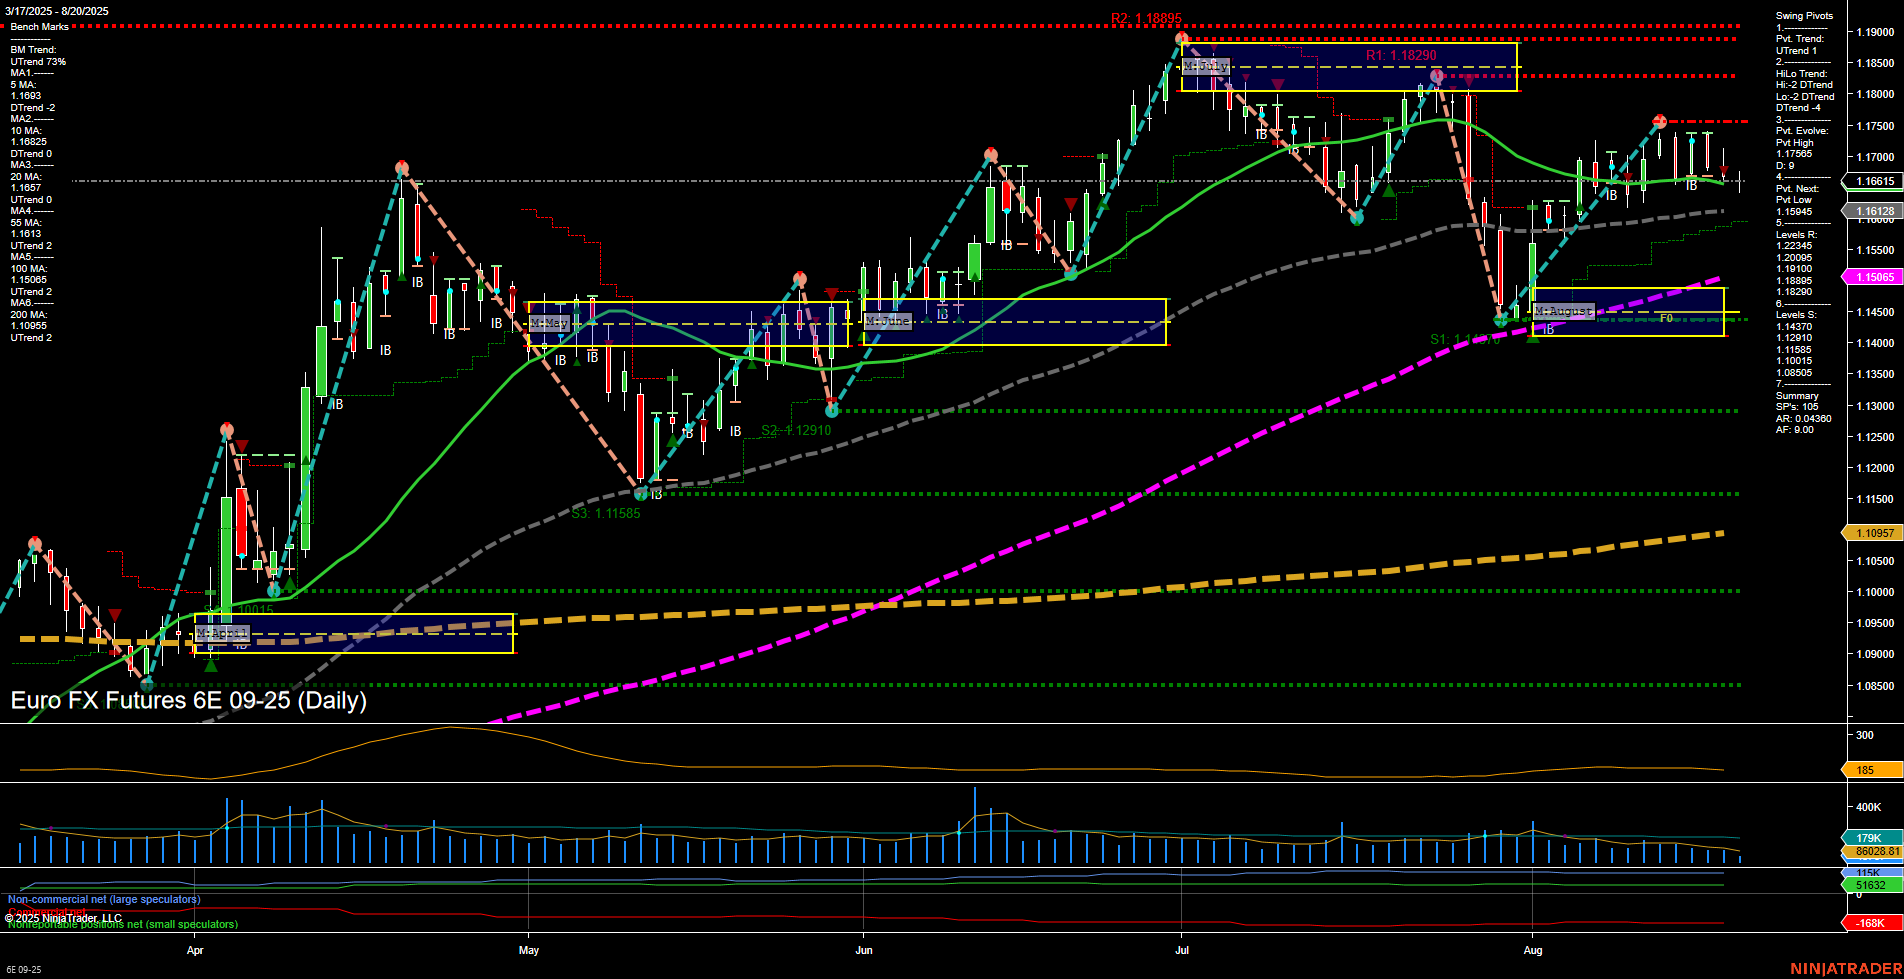Expand the M-July monthly range box label

coord(1207,66)
